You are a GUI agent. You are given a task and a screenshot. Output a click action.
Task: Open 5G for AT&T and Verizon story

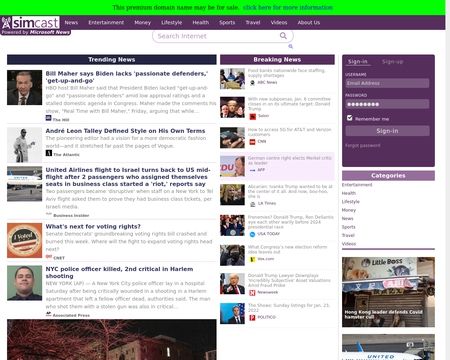point(290,132)
